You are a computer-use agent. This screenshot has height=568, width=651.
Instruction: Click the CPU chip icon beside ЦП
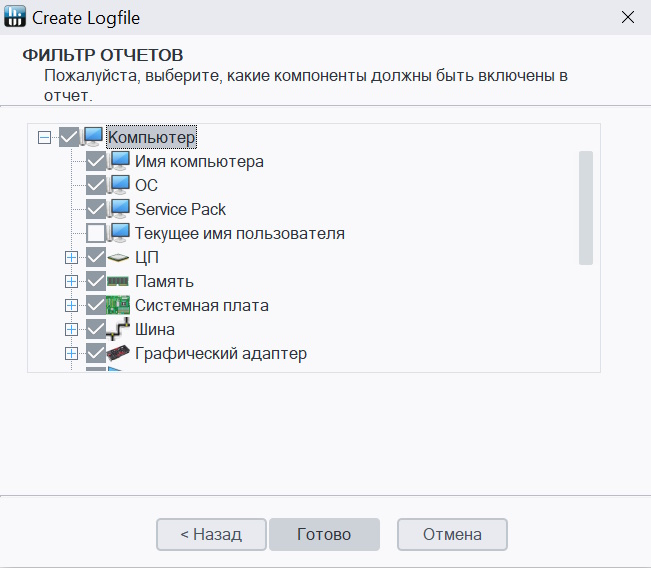point(119,257)
